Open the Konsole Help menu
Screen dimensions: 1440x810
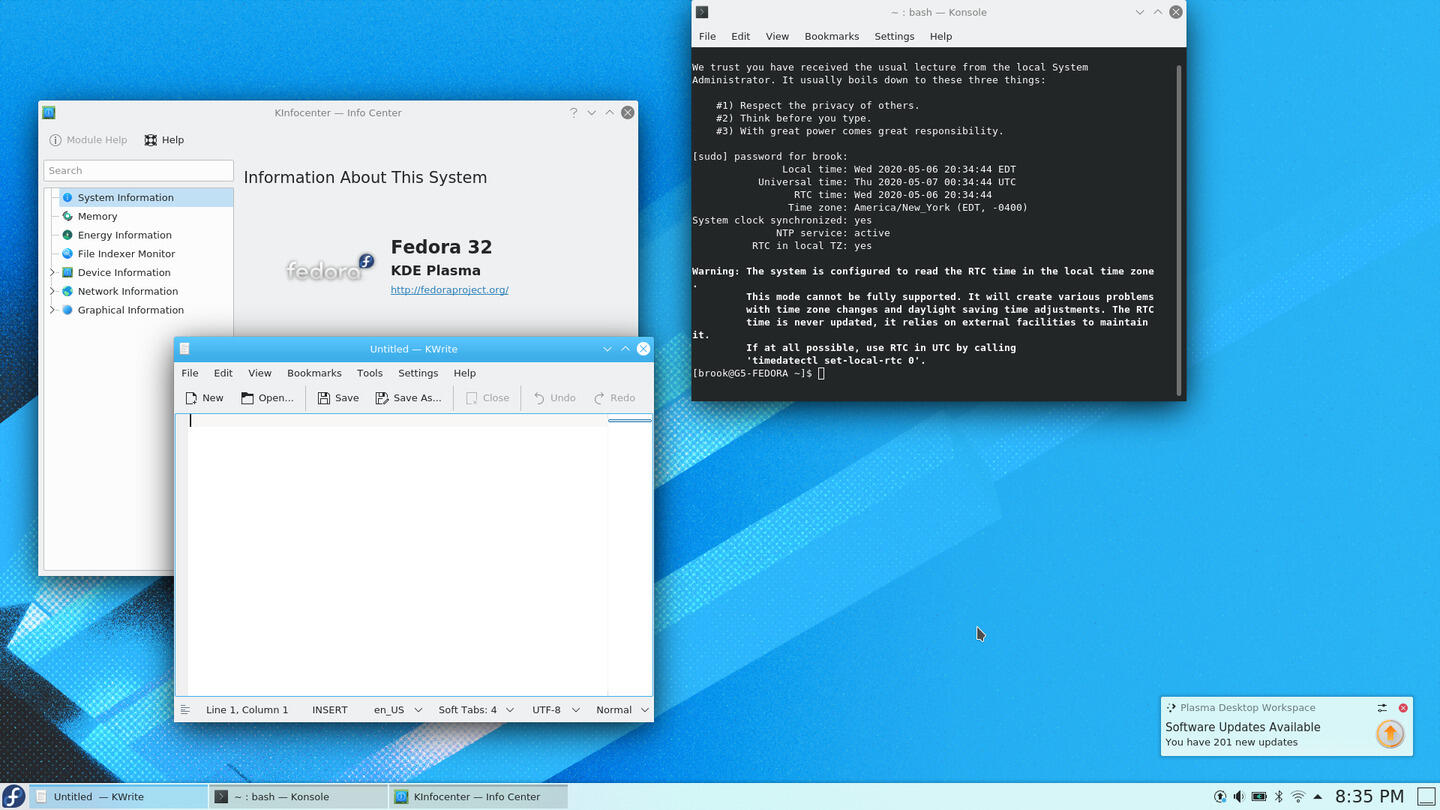tap(941, 36)
